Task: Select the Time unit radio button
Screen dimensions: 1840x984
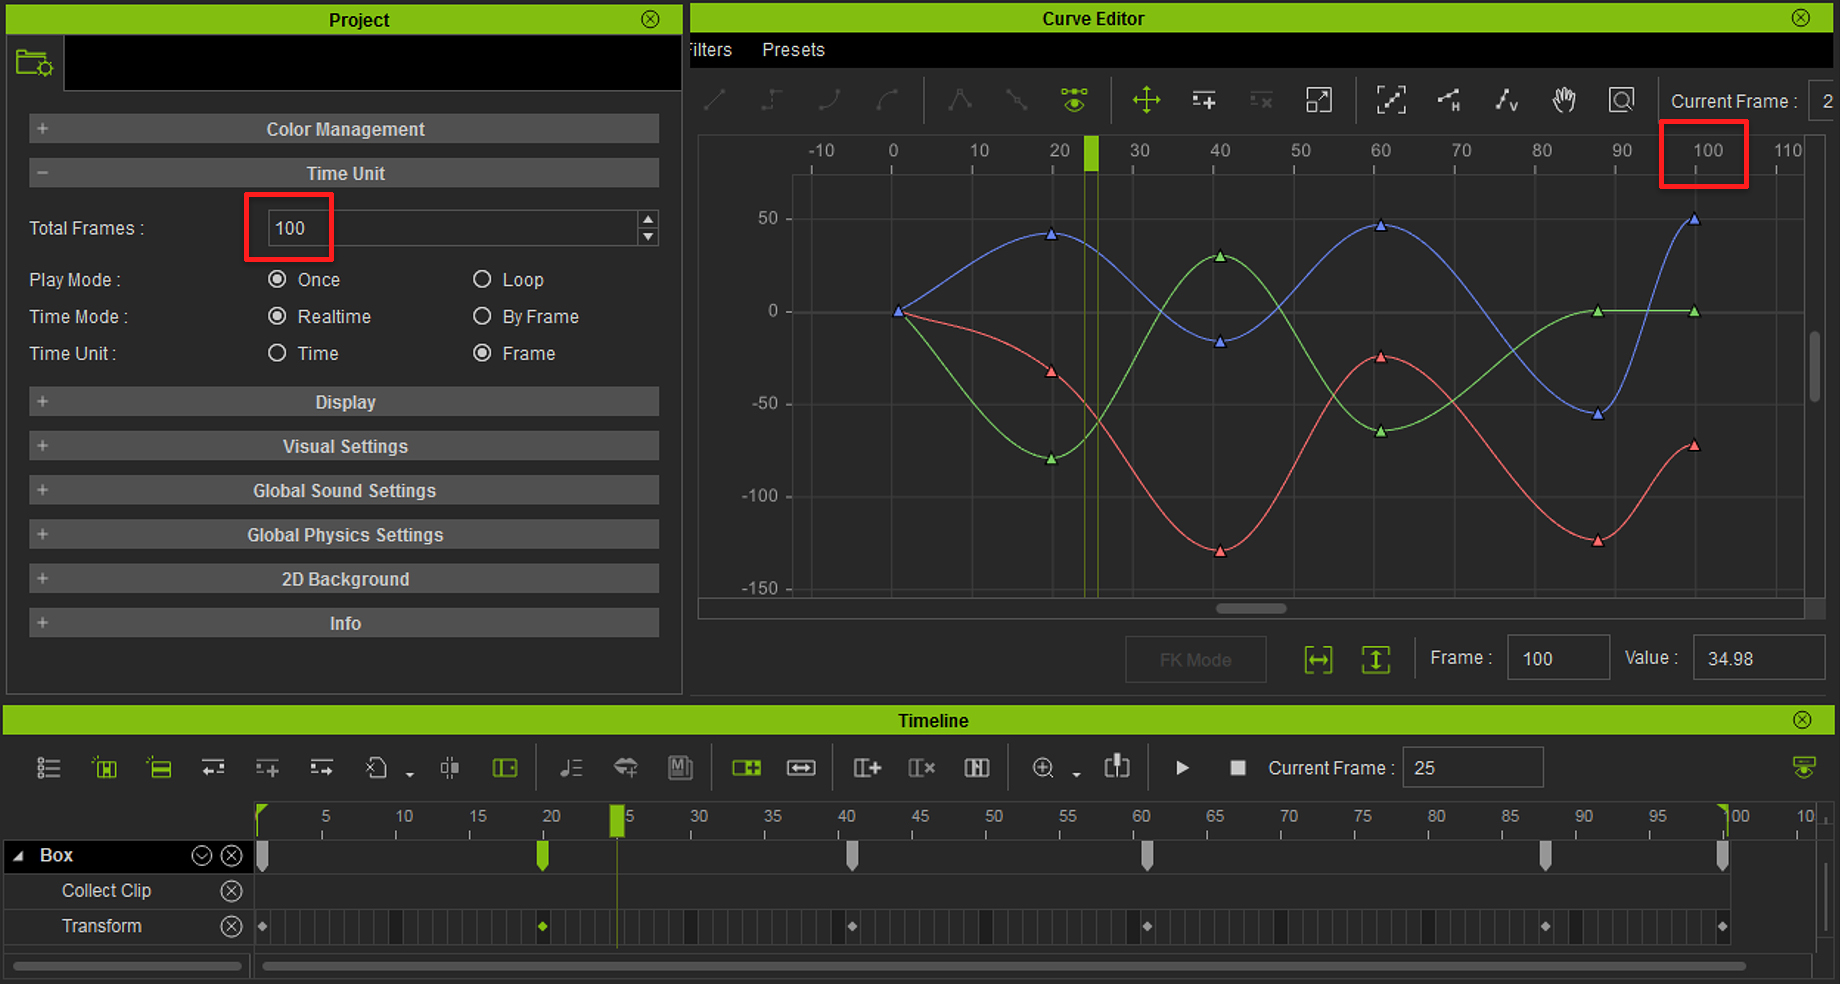Action: pyautogui.click(x=277, y=353)
